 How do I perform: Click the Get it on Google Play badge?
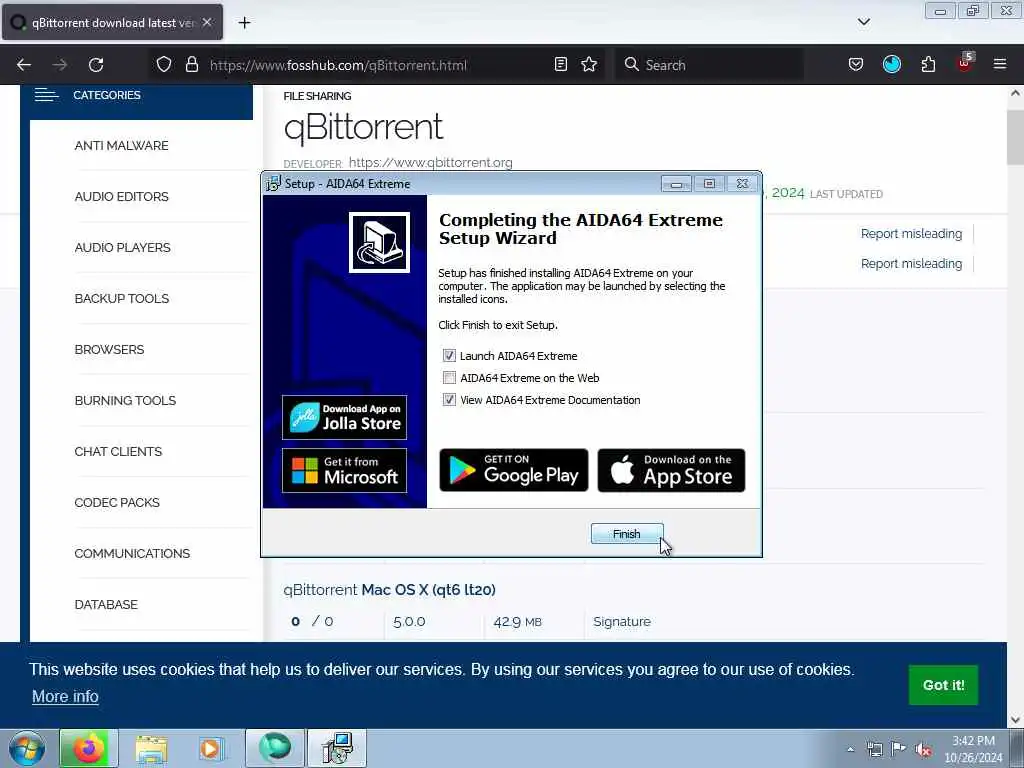513,470
